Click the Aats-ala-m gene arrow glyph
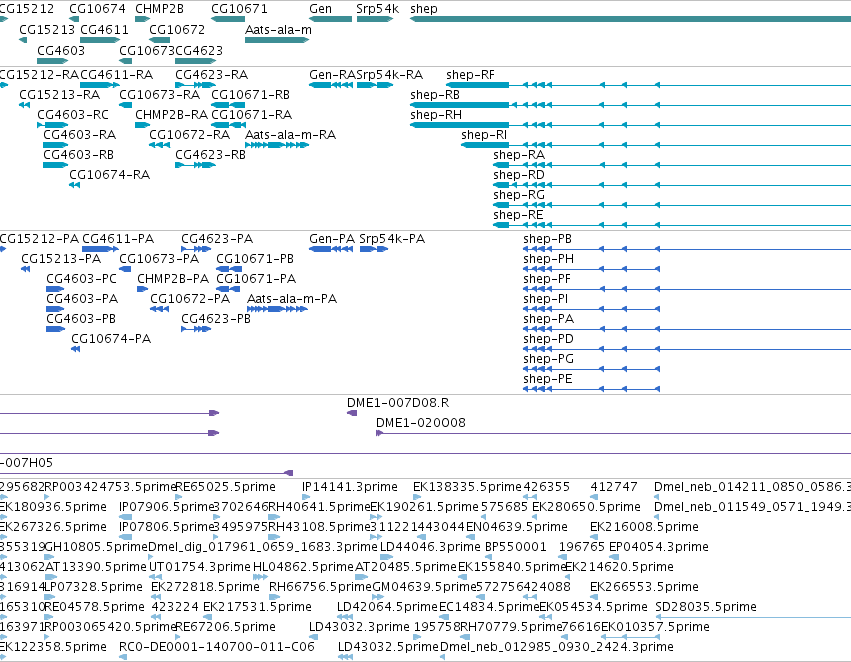 click(x=277, y=40)
